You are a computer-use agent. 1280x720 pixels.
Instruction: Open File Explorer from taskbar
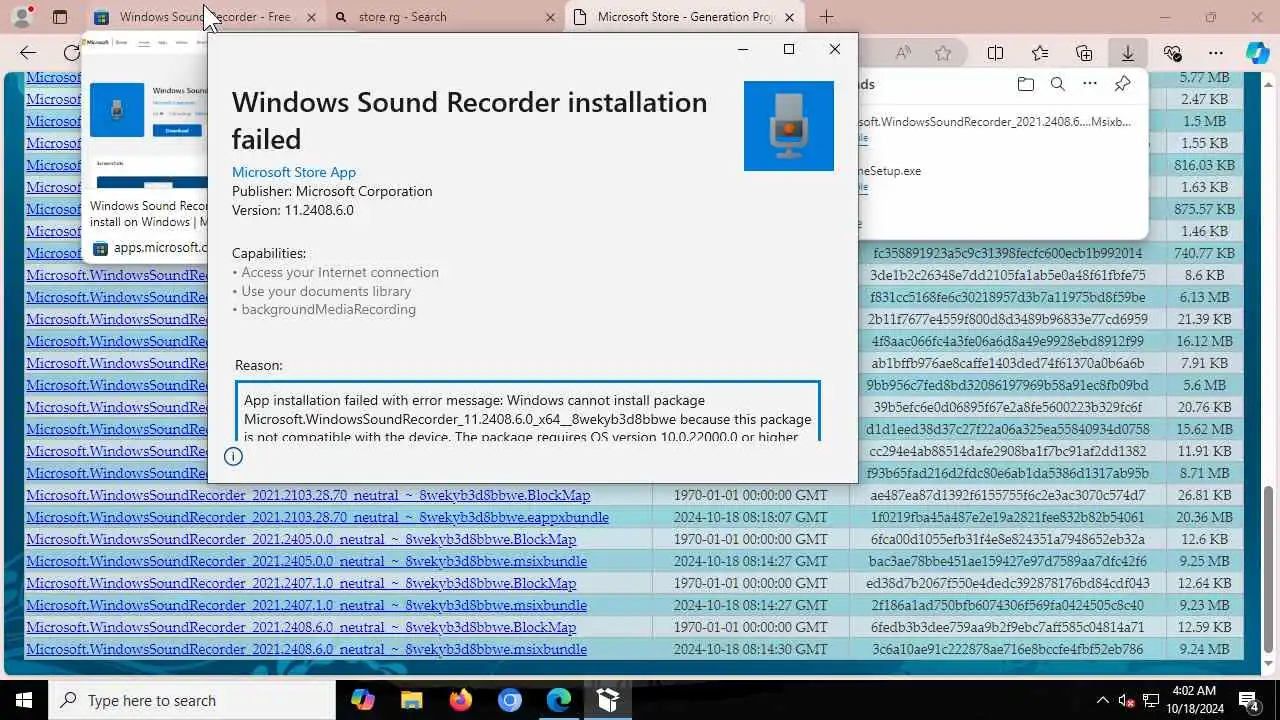412,700
